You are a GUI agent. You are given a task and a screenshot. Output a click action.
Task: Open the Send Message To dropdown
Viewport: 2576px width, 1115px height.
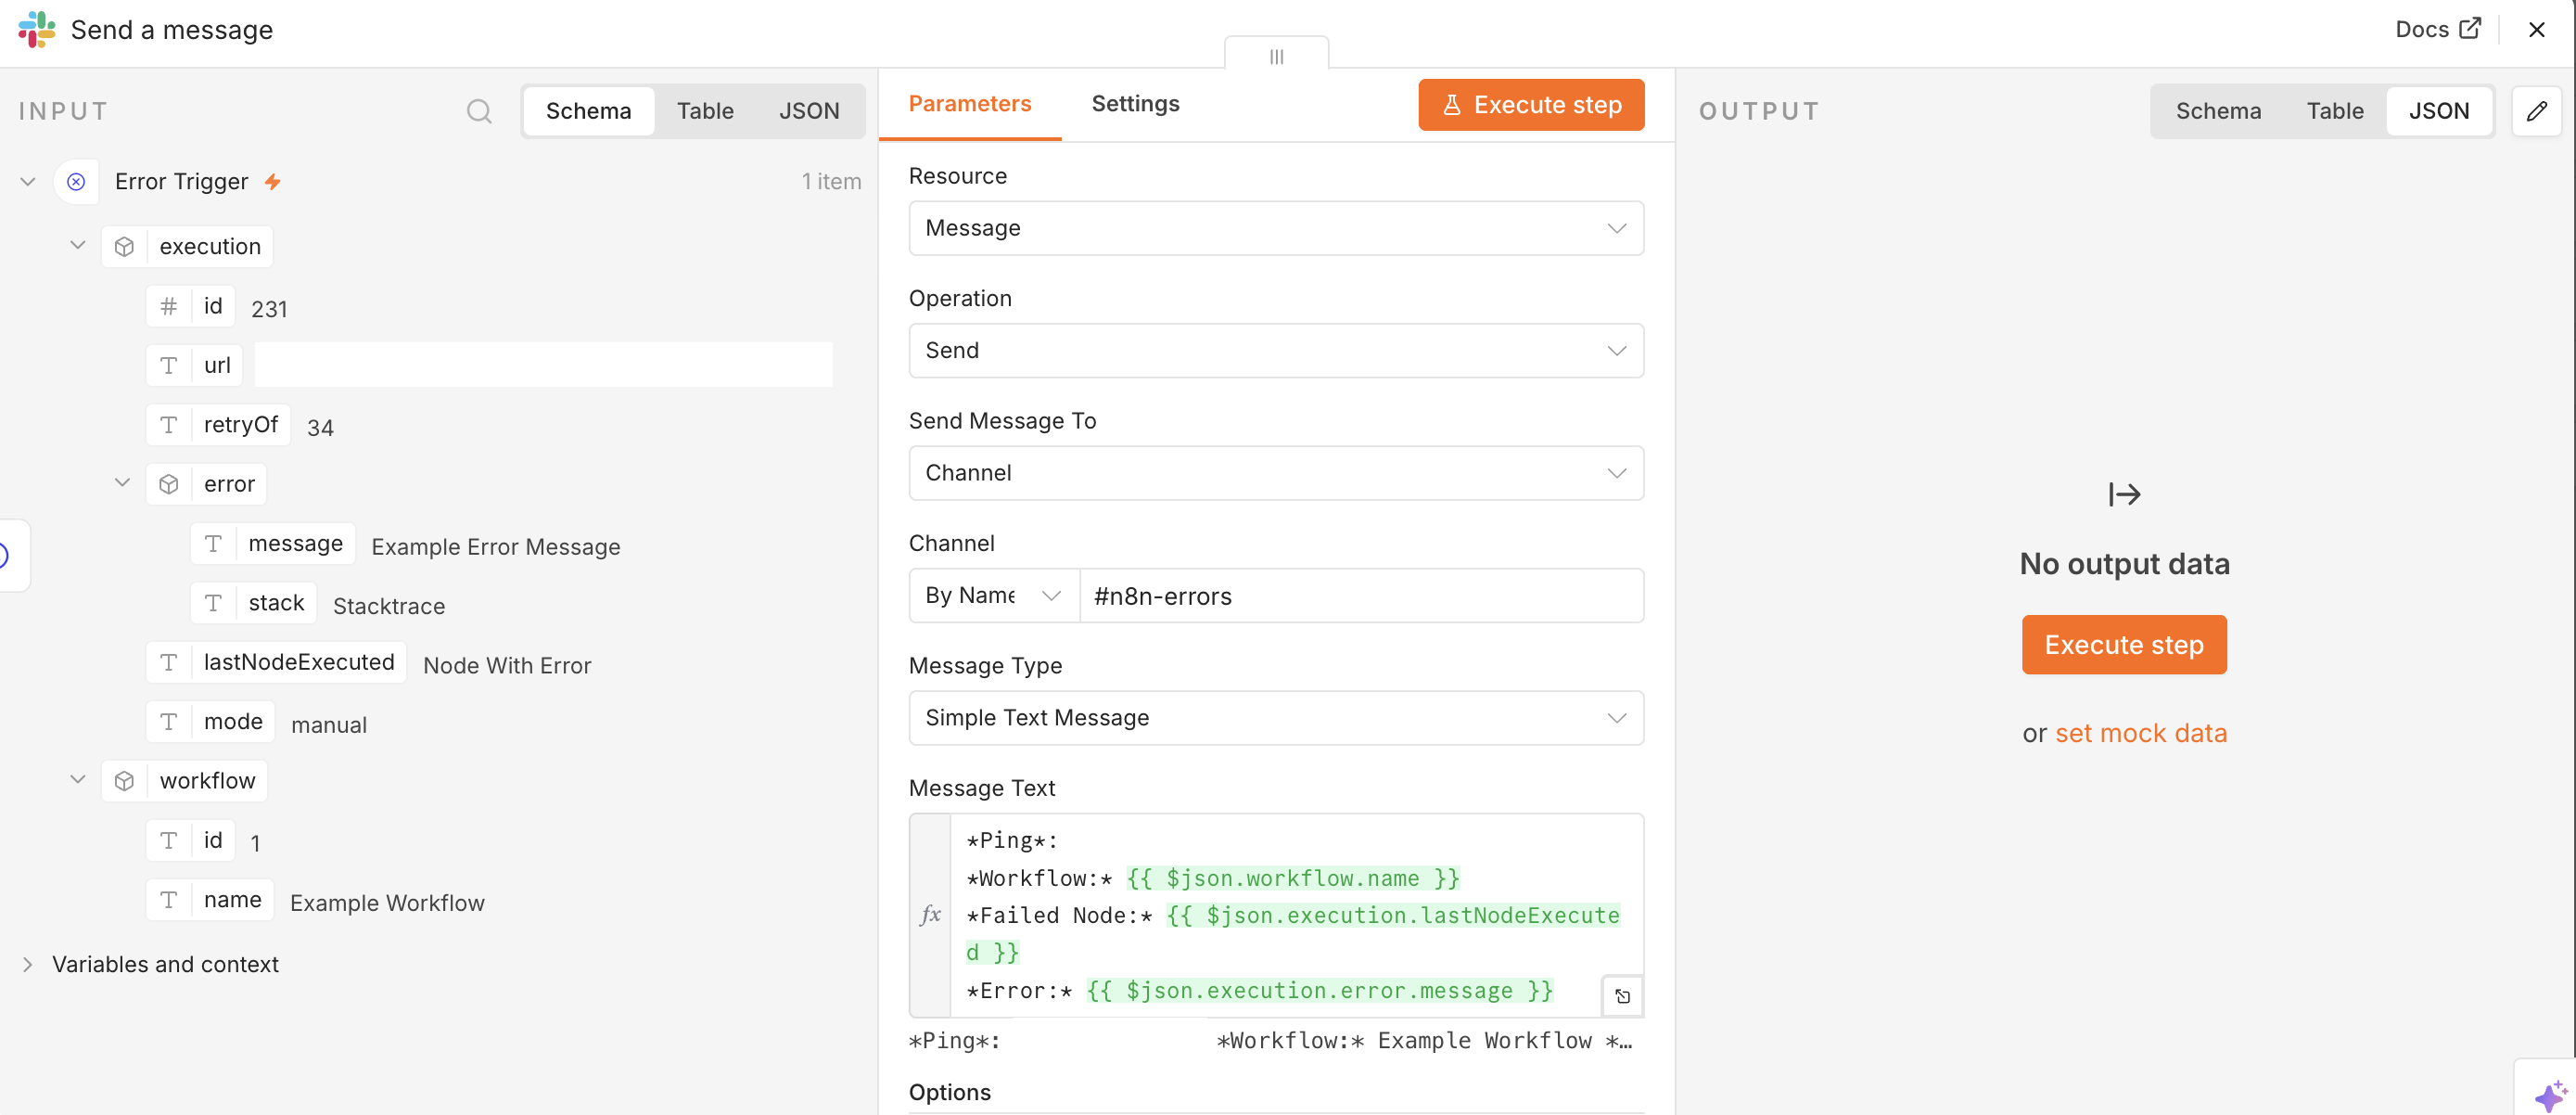pos(1275,473)
